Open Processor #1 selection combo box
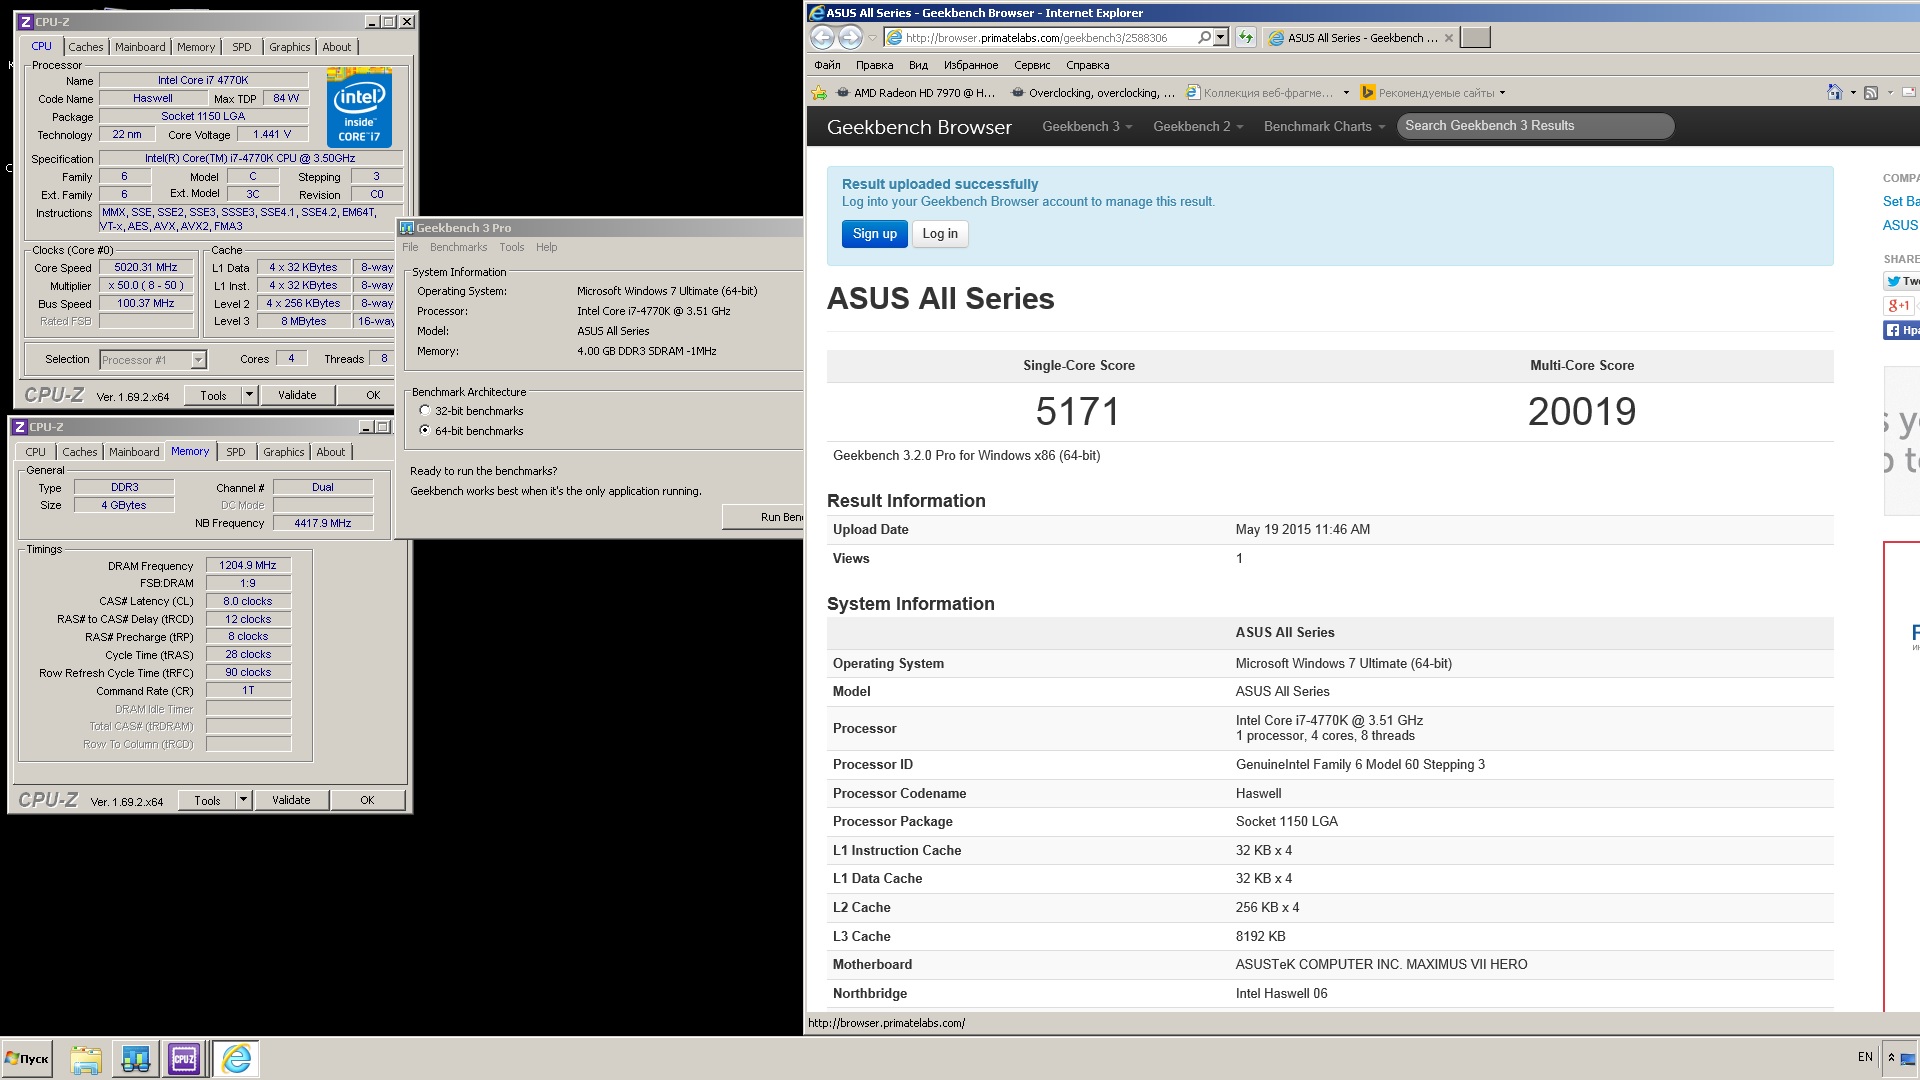 [x=153, y=360]
